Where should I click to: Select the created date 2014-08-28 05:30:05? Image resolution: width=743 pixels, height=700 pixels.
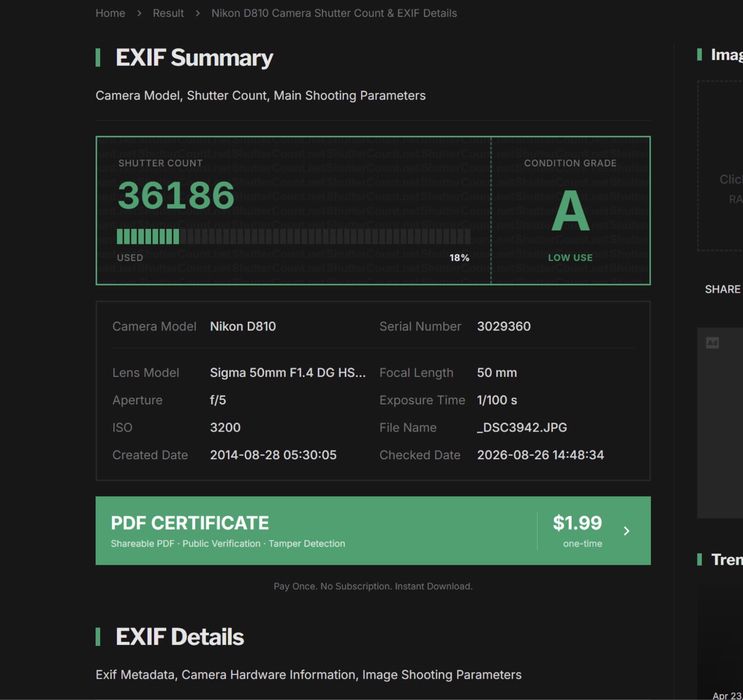[273, 455]
